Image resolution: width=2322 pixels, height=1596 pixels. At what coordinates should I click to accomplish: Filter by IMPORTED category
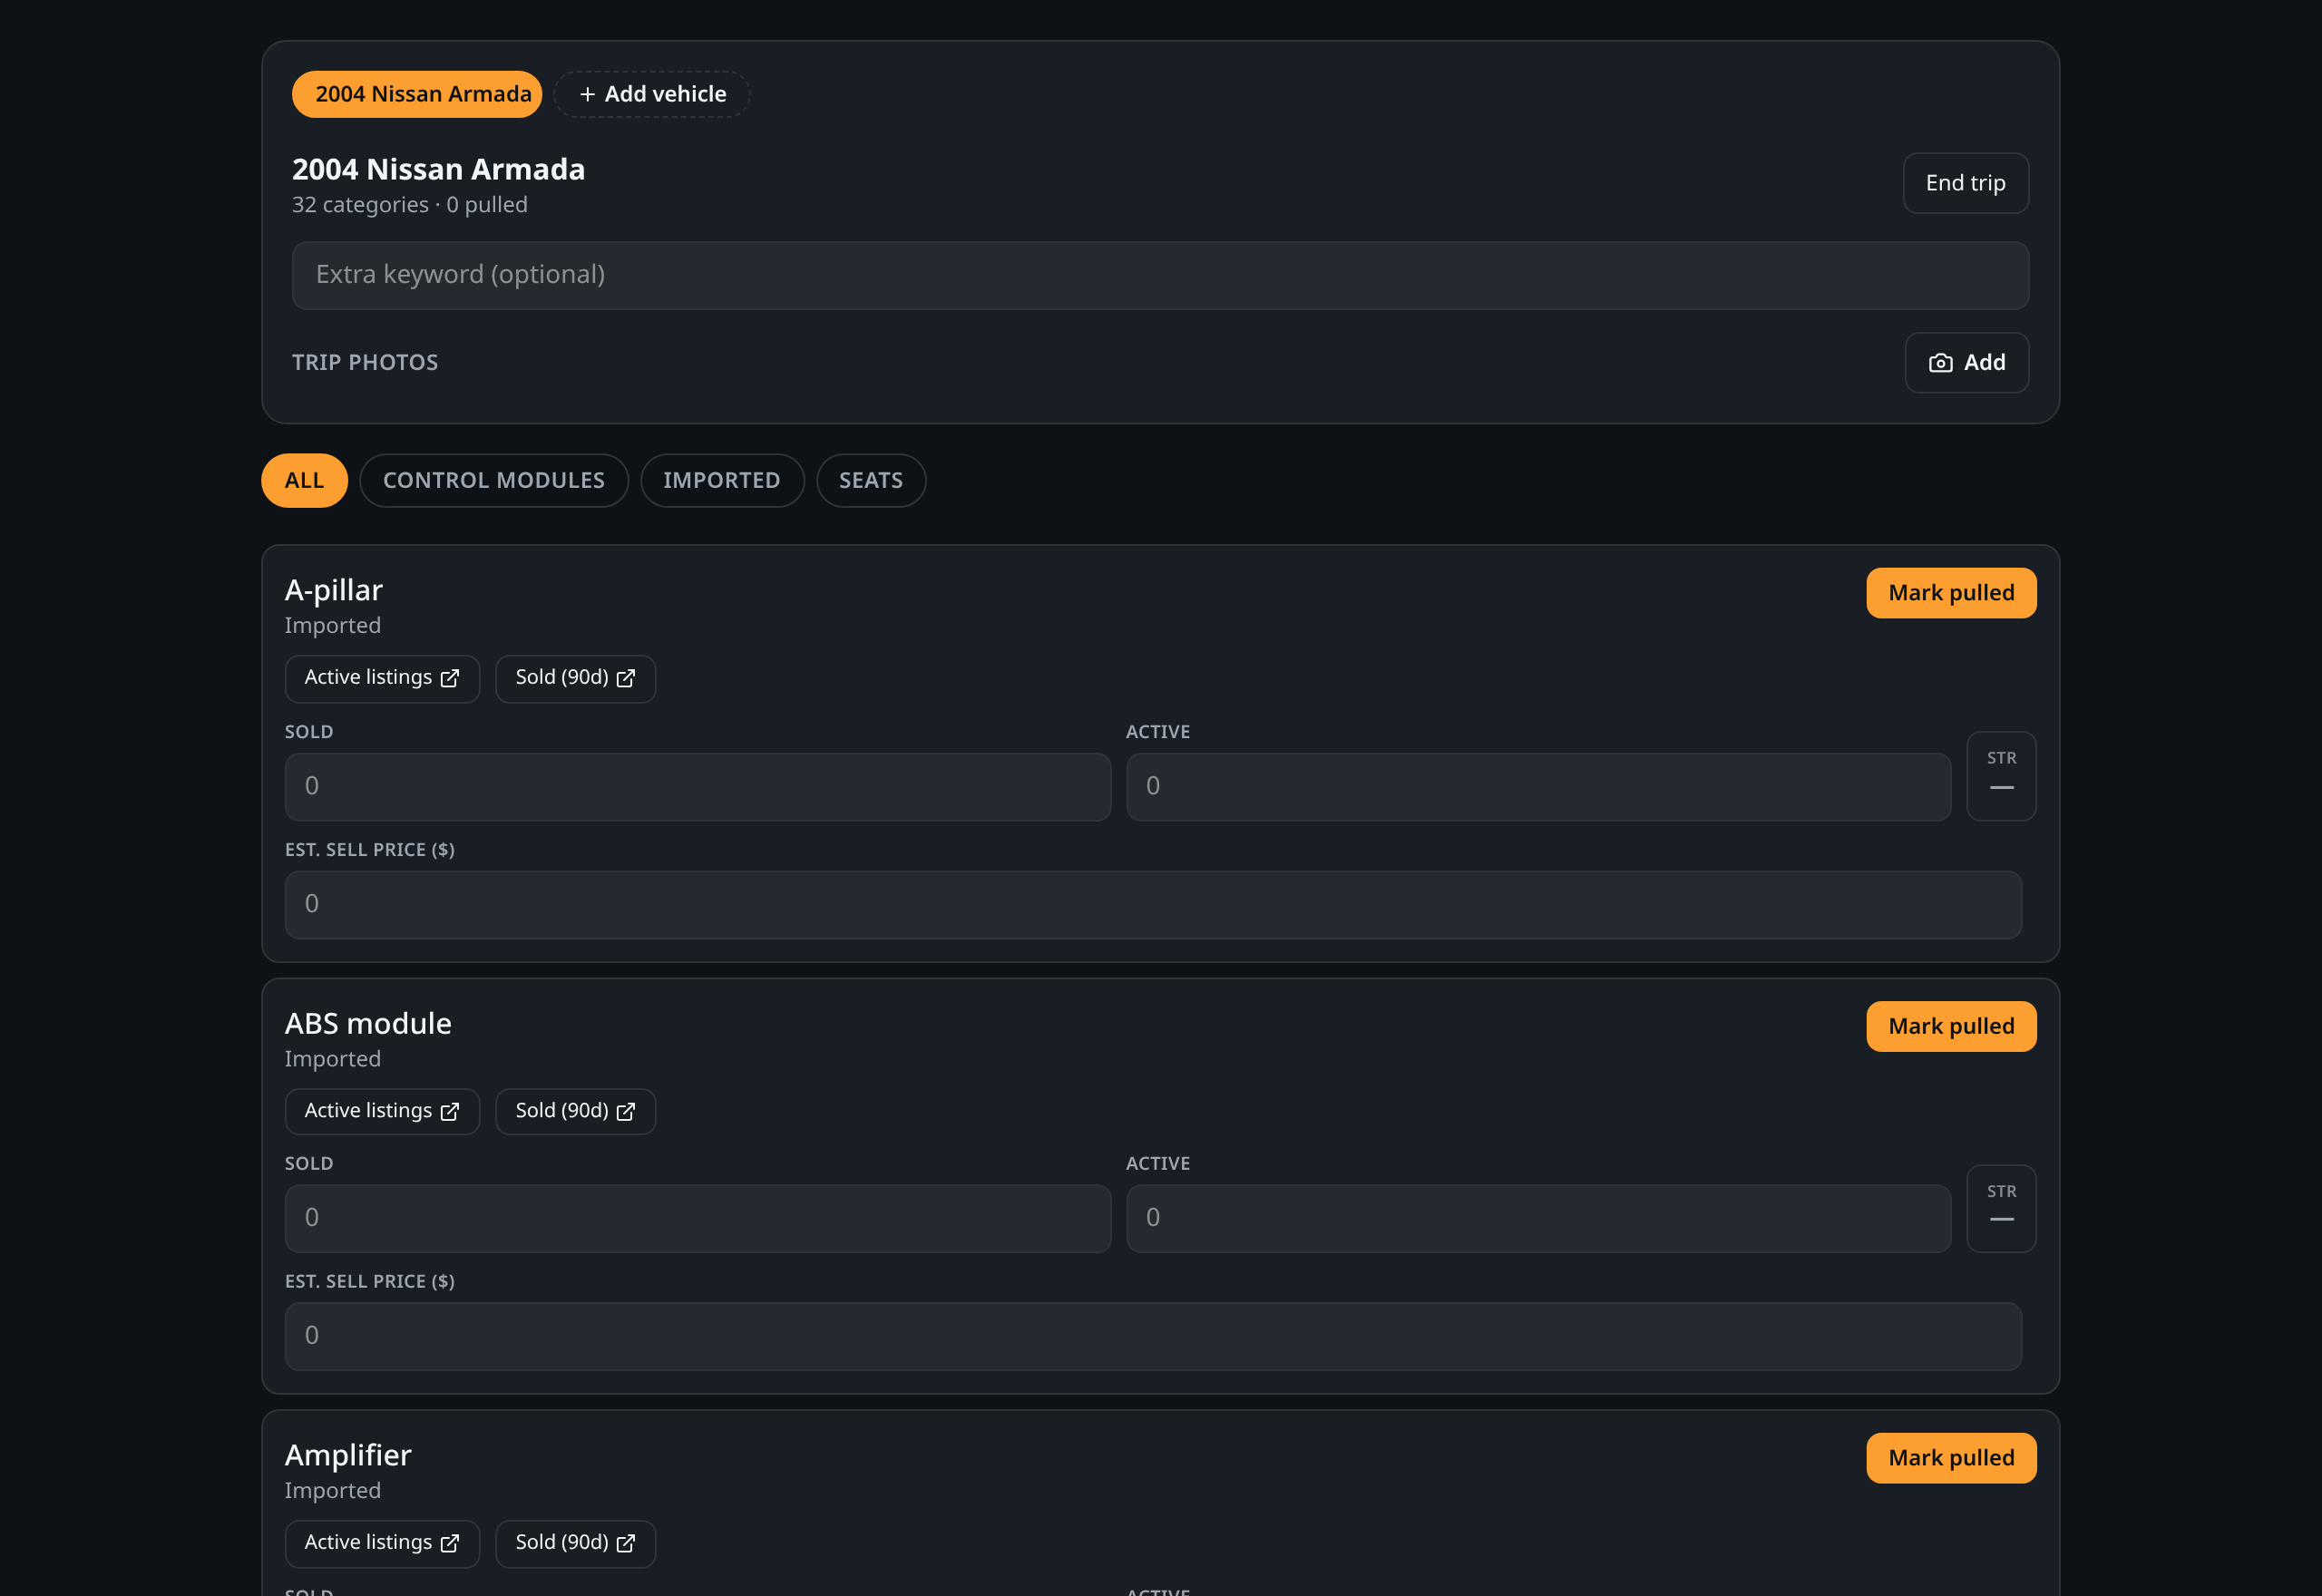point(722,481)
